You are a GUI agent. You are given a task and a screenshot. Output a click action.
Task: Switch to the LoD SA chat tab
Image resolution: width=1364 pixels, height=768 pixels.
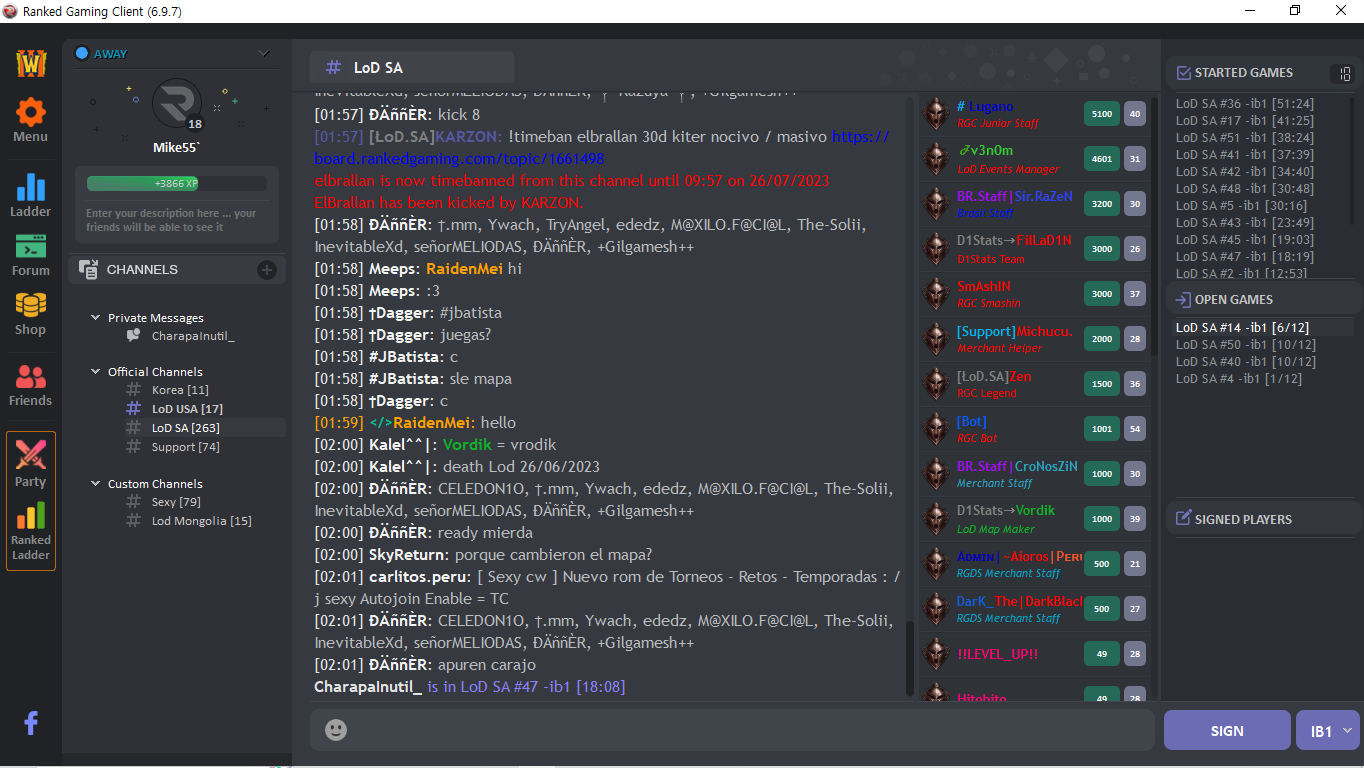point(412,67)
